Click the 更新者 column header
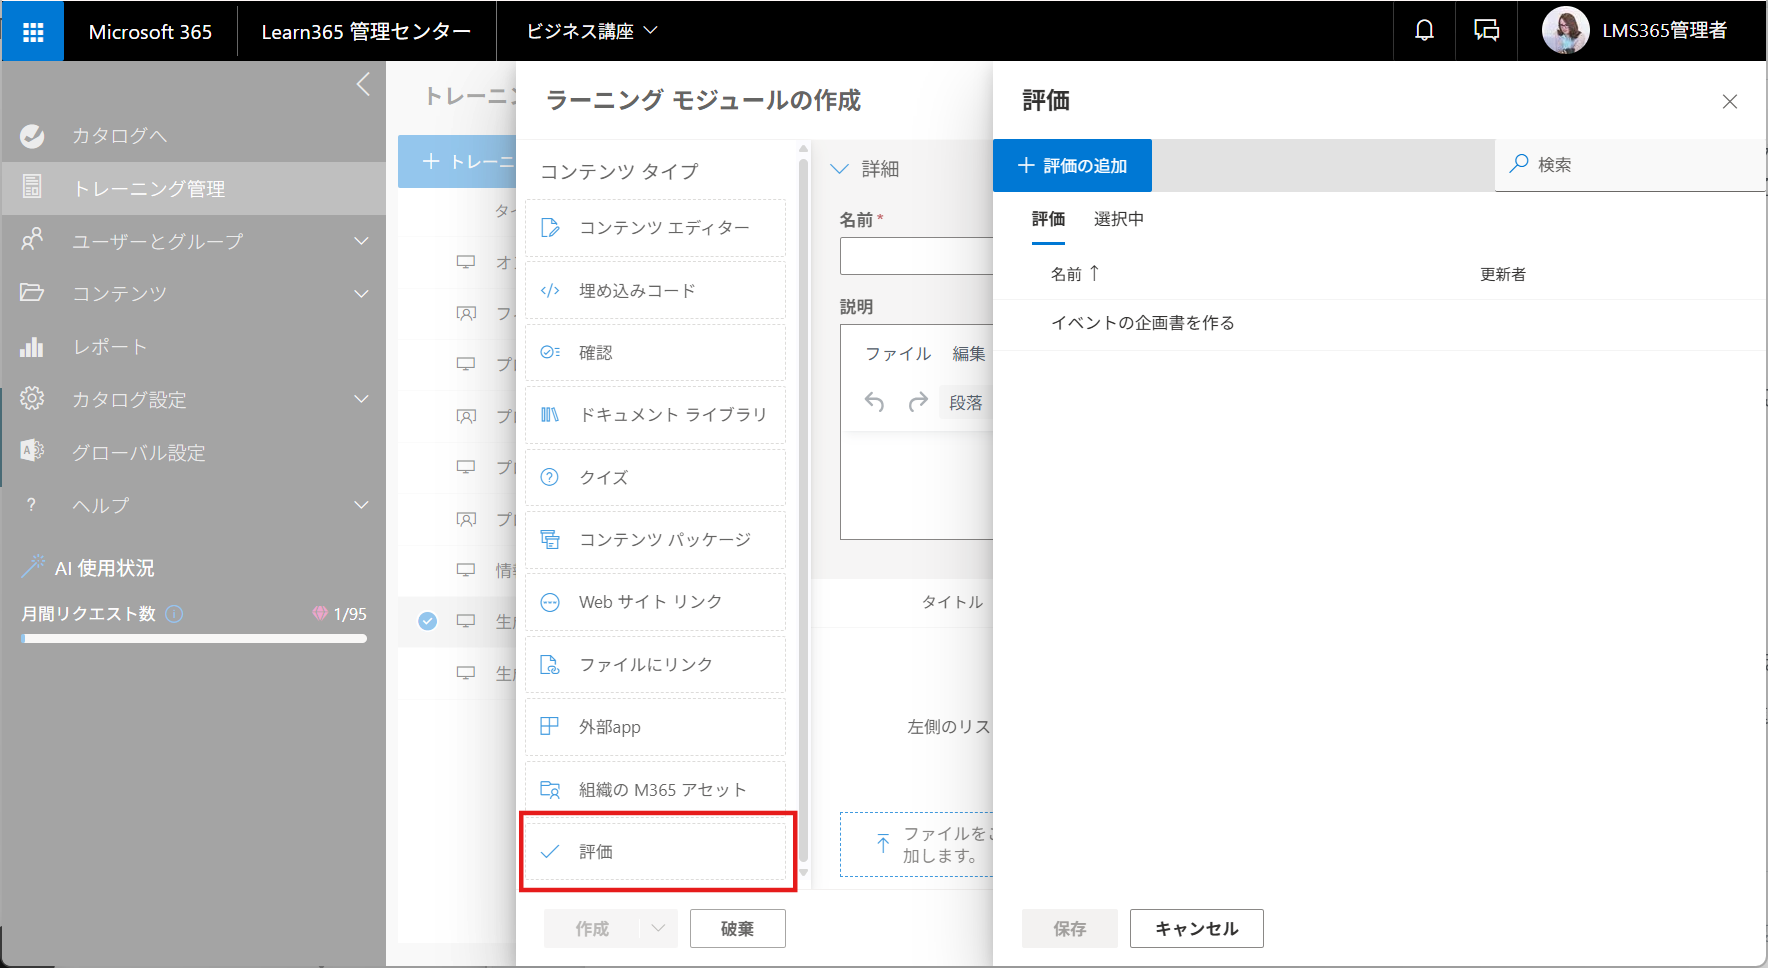Viewport: 1768px width, 968px height. (1503, 274)
